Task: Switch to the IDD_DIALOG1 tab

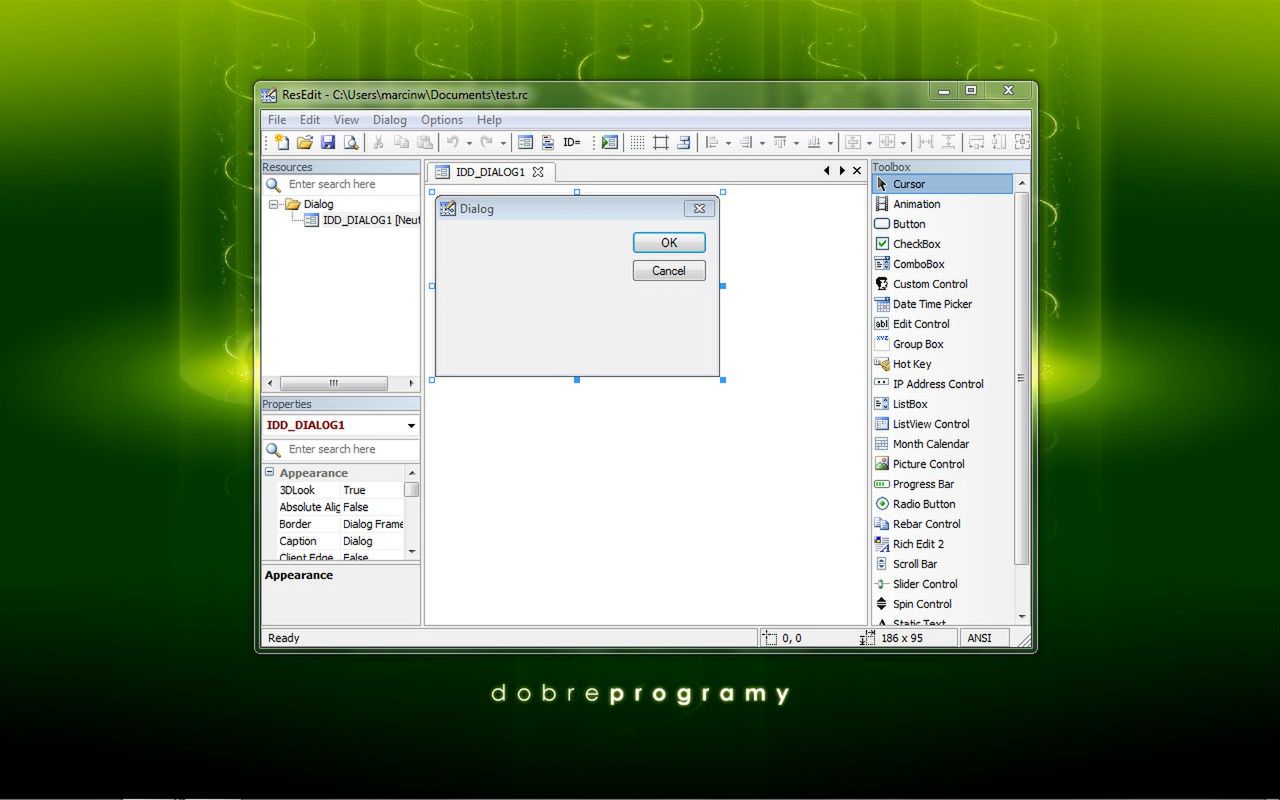Action: tap(489, 171)
